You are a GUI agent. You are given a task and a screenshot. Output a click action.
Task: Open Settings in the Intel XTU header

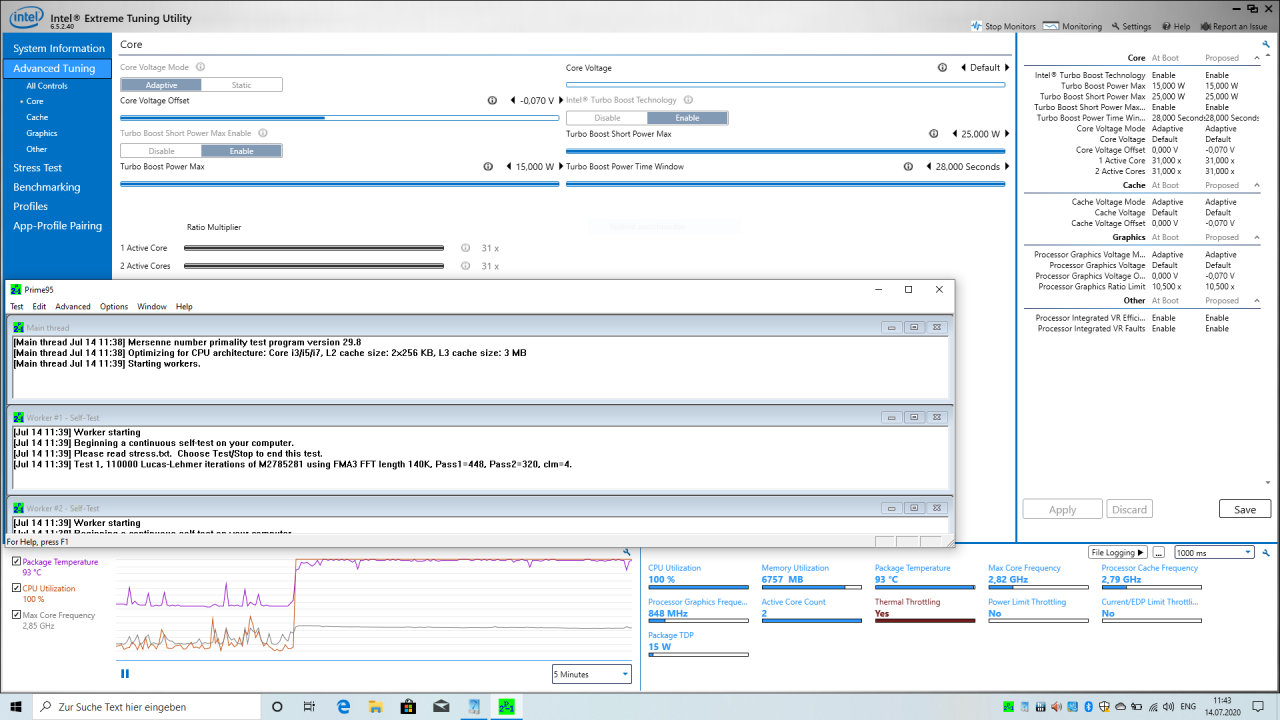pyautogui.click(x=1130, y=26)
